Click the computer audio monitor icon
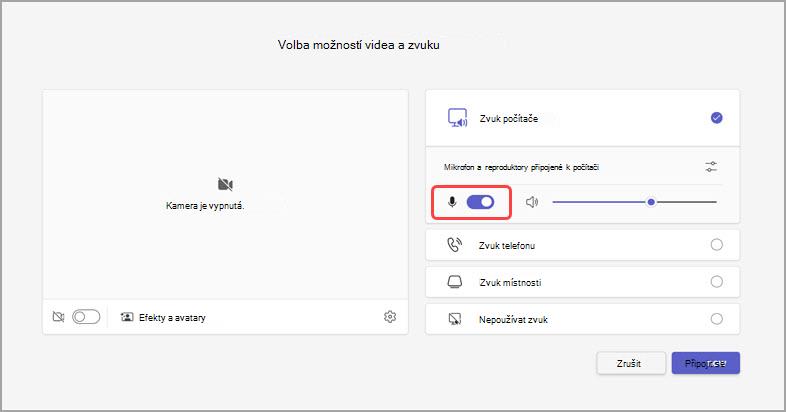The height and width of the screenshot is (412, 786). 457,118
